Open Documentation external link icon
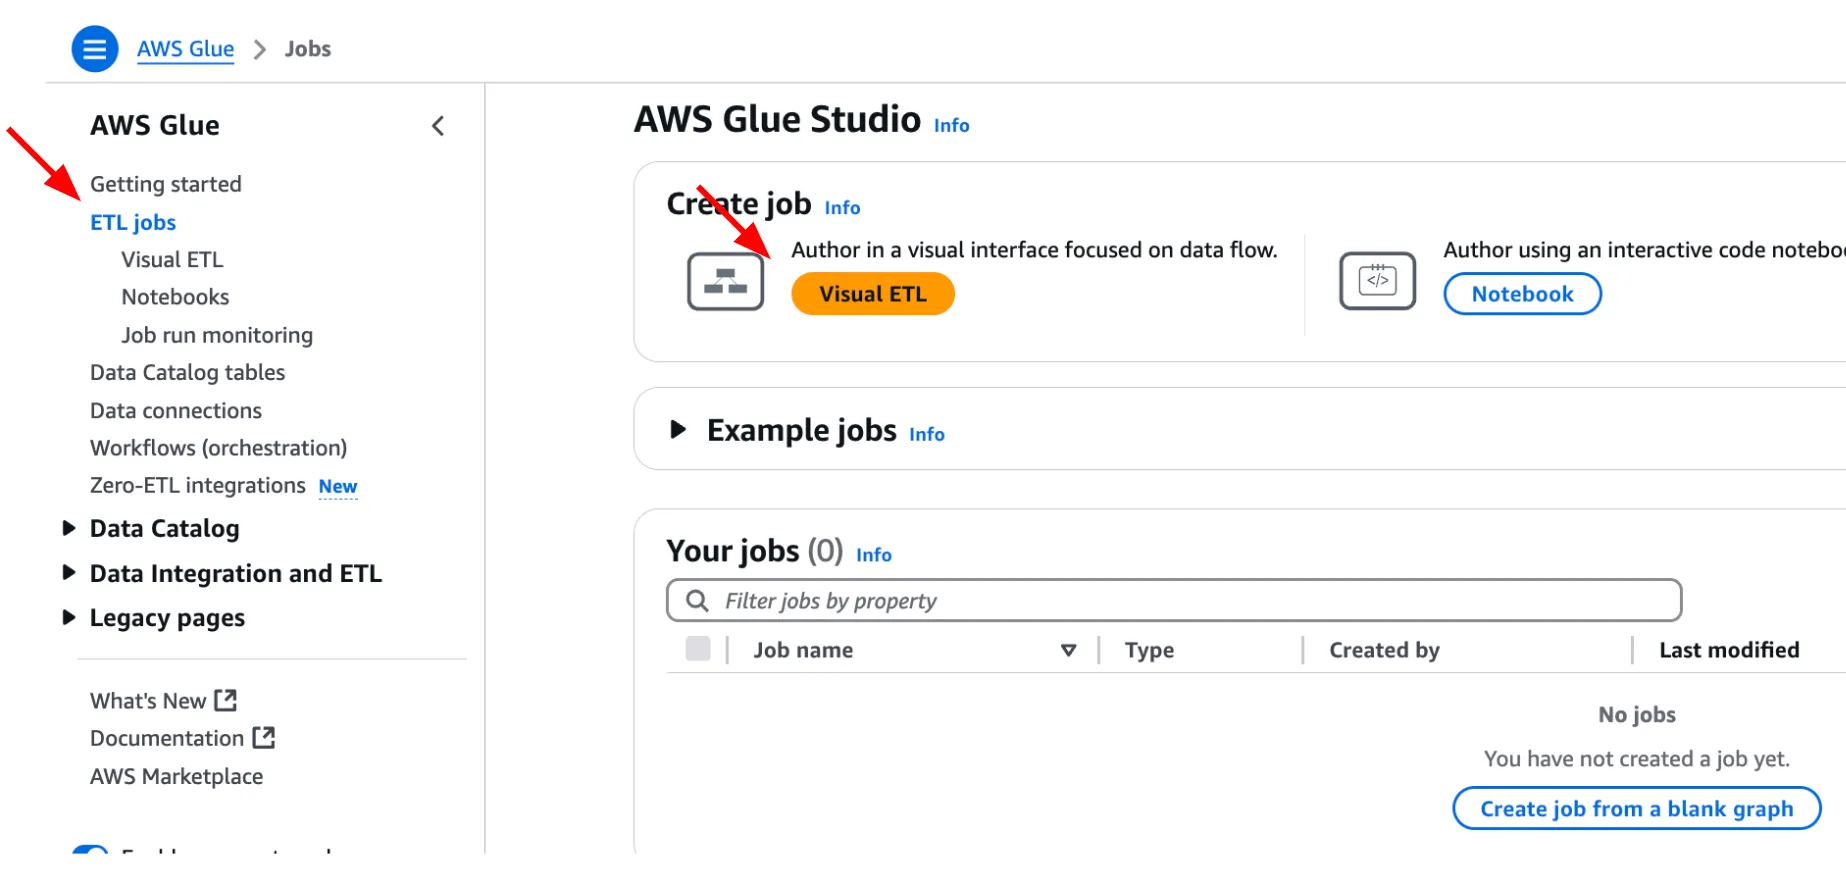This screenshot has width=1846, height=872. pyautogui.click(x=264, y=738)
